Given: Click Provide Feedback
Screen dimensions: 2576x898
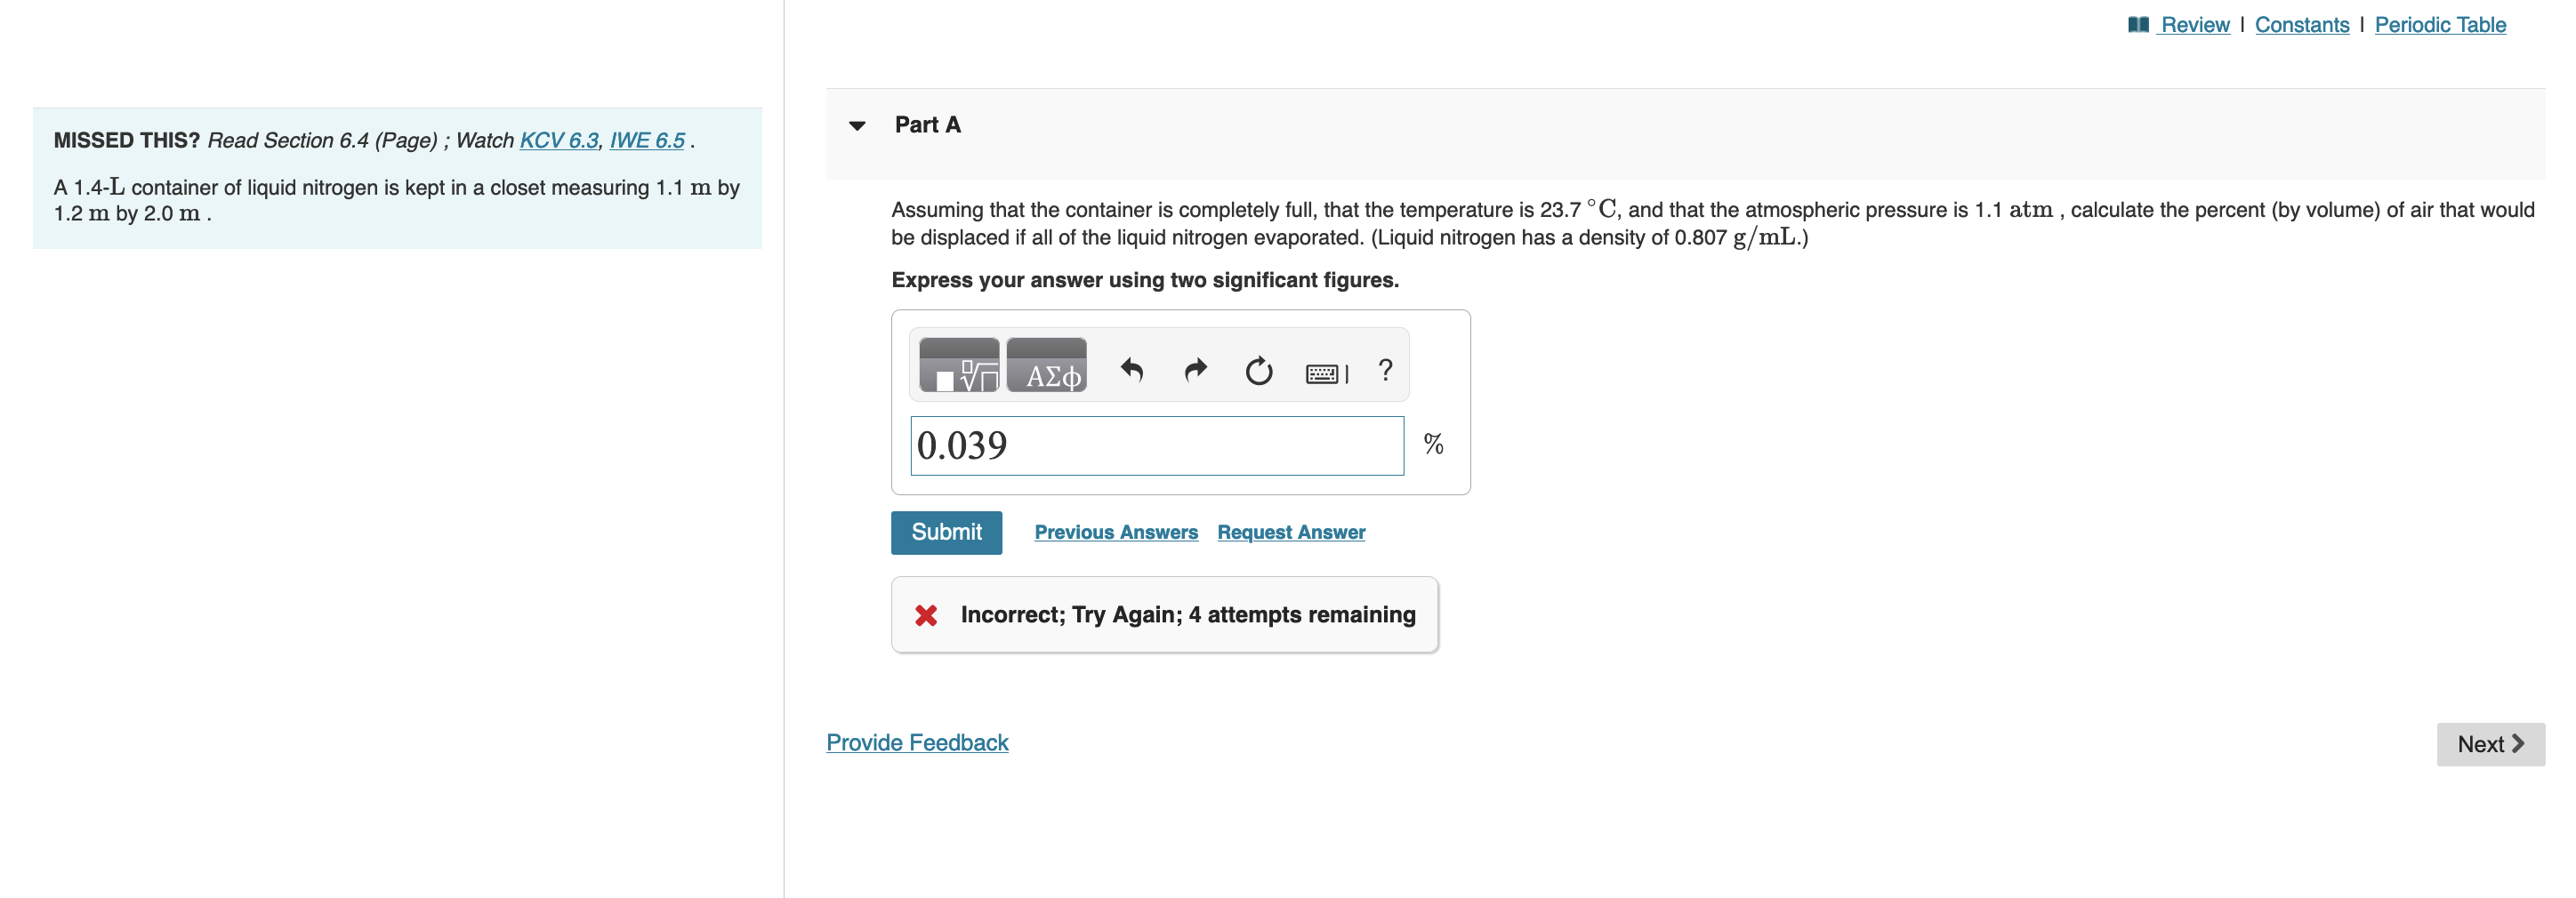Looking at the screenshot, I should tap(917, 742).
